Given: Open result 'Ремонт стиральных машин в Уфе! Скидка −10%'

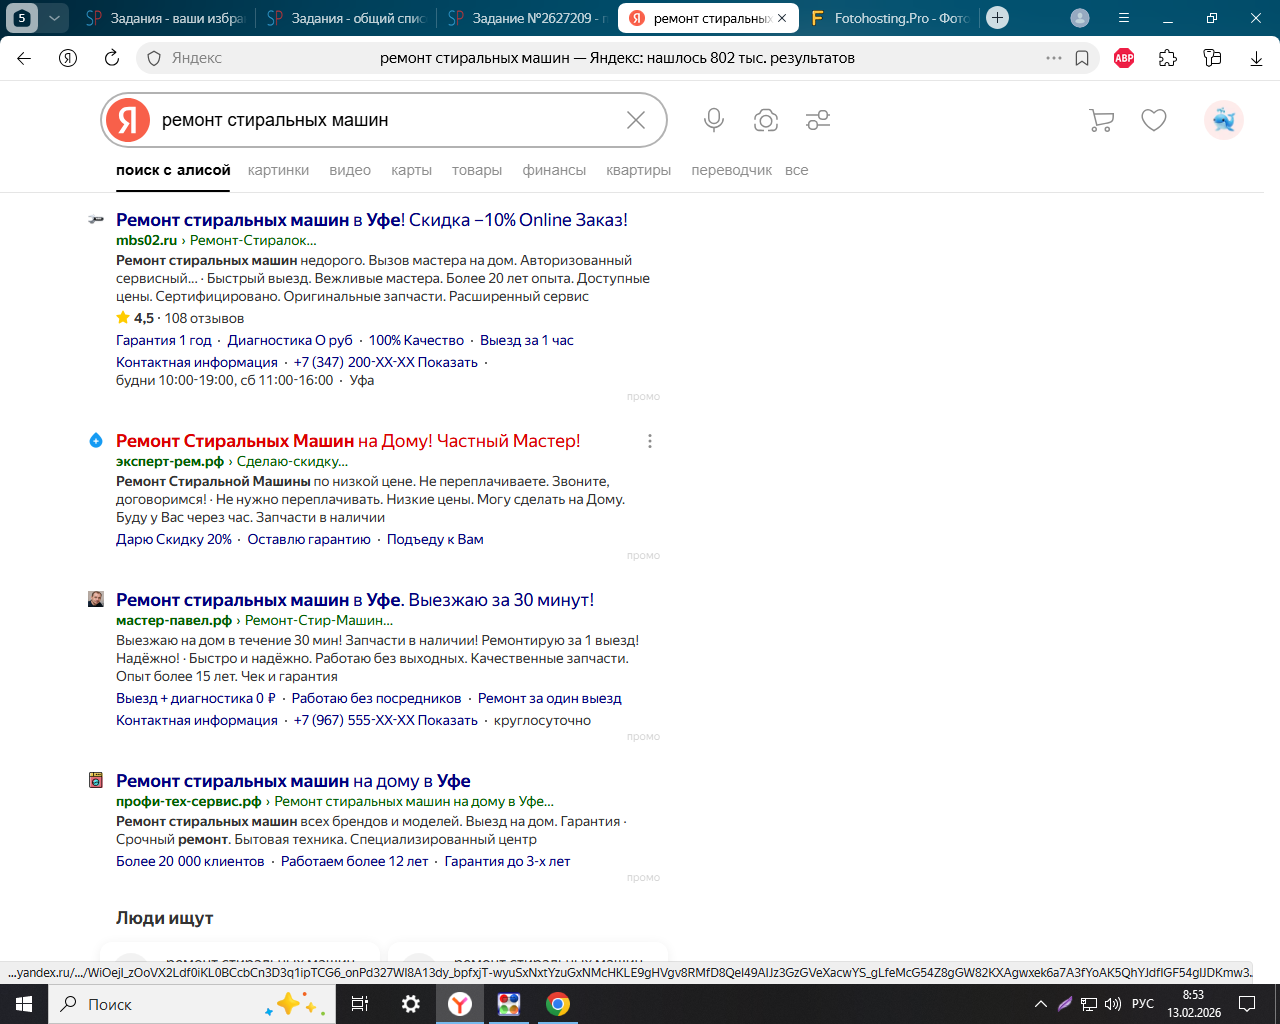Looking at the screenshot, I should [372, 220].
